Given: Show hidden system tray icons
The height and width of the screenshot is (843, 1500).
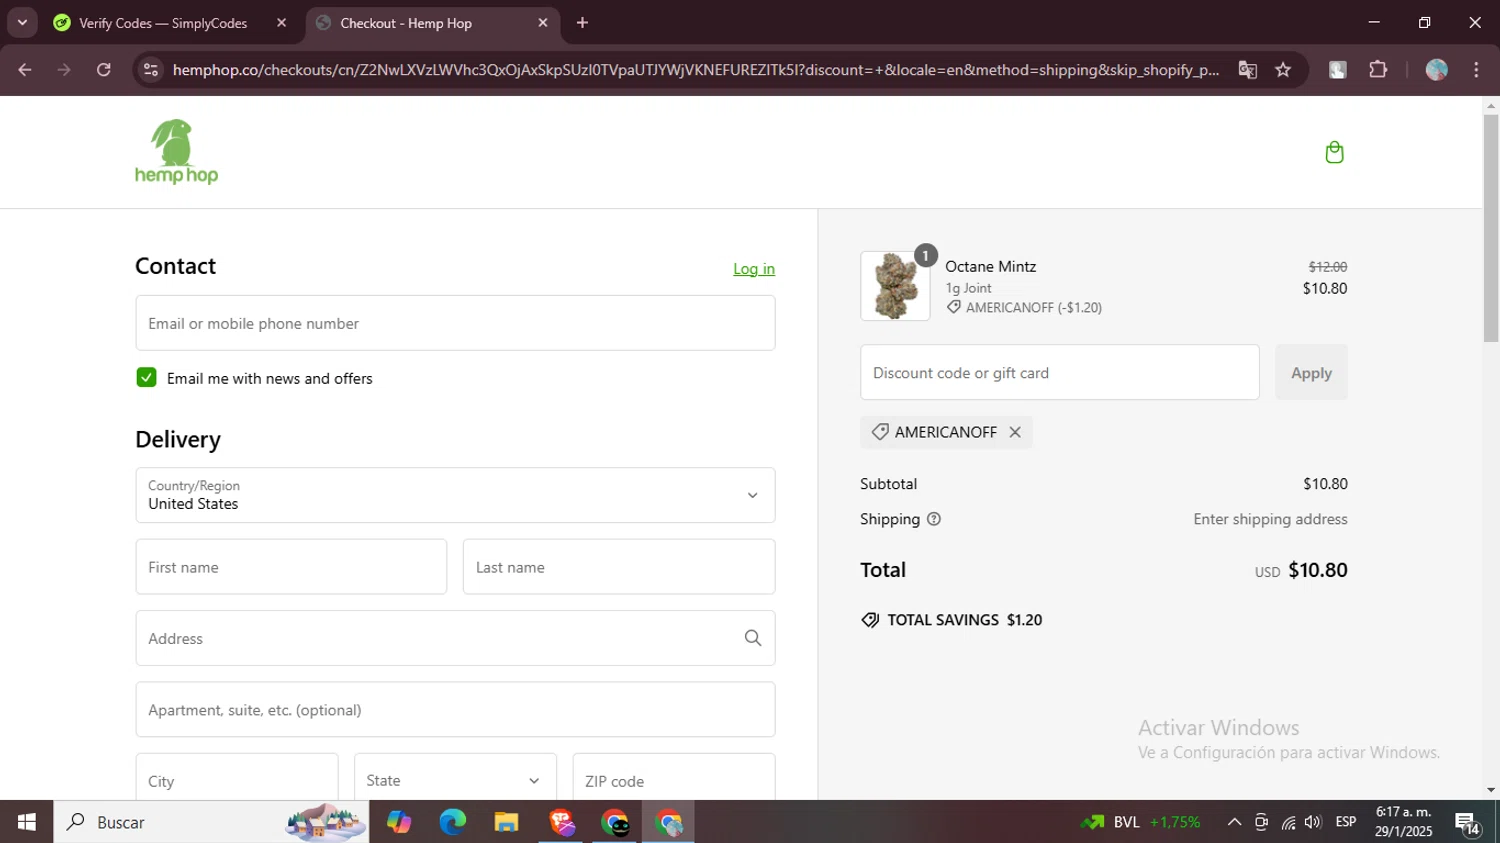Looking at the screenshot, I should coord(1234,822).
